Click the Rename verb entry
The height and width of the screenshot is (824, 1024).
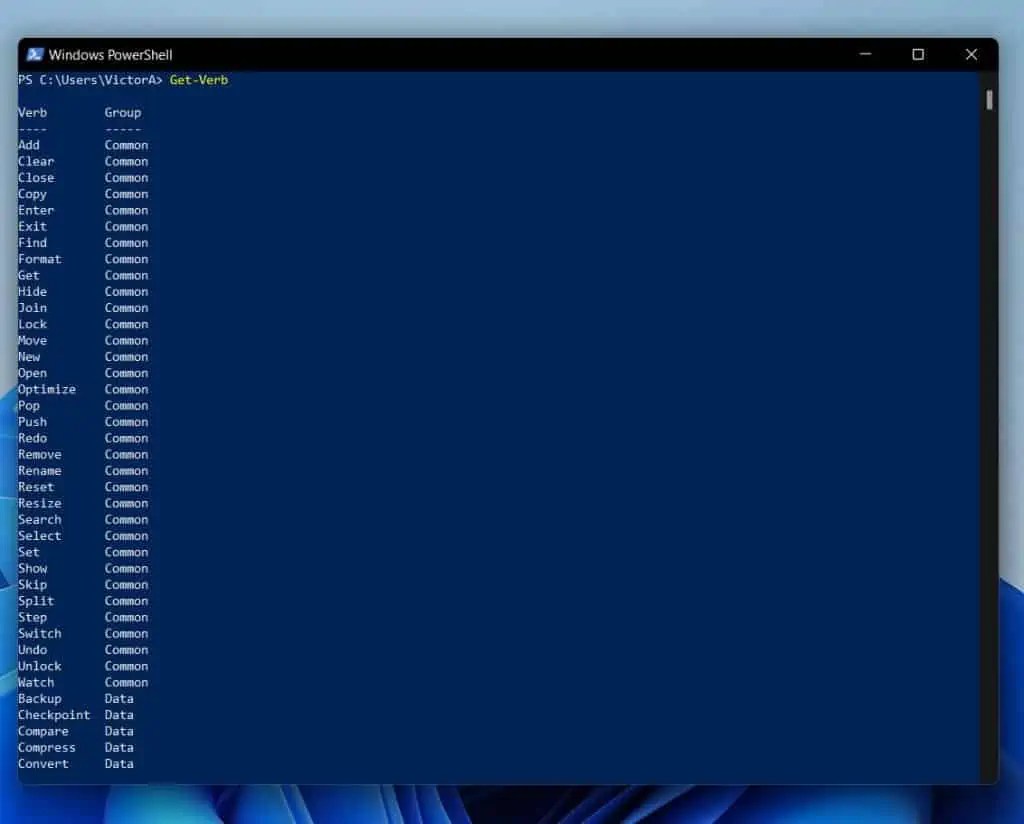[x=39, y=471]
